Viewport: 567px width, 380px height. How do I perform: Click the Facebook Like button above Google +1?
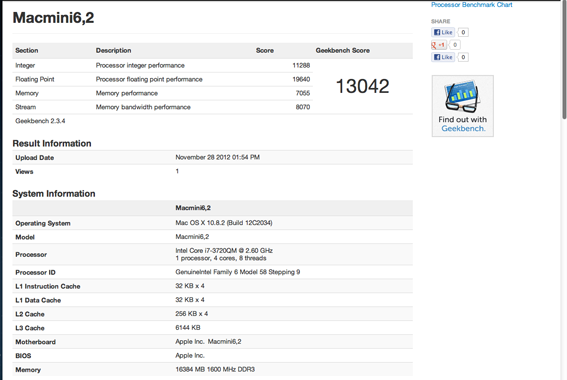point(443,32)
